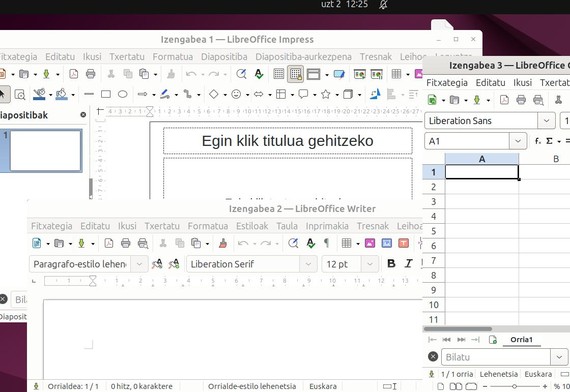Open Estiloak menu in Writer
Image resolution: width=570 pixels, height=392 pixels.
click(252, 226)
